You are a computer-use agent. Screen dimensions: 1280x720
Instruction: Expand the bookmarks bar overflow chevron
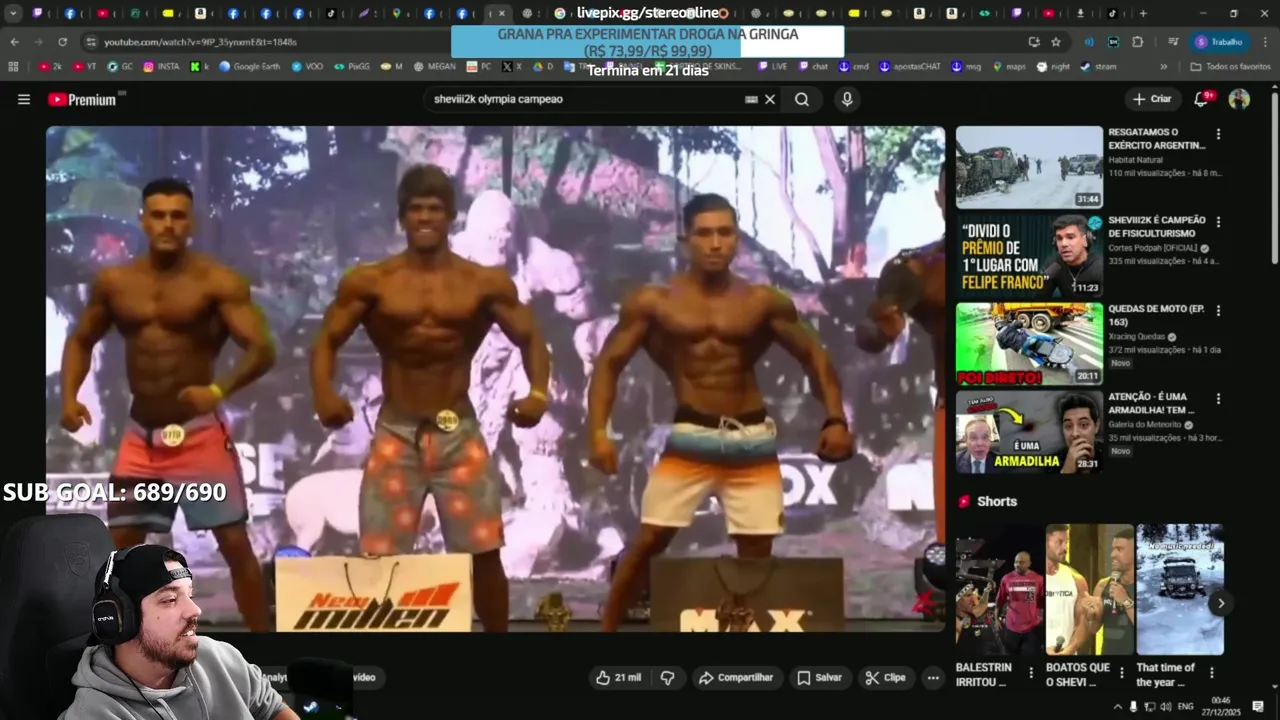1163,66
